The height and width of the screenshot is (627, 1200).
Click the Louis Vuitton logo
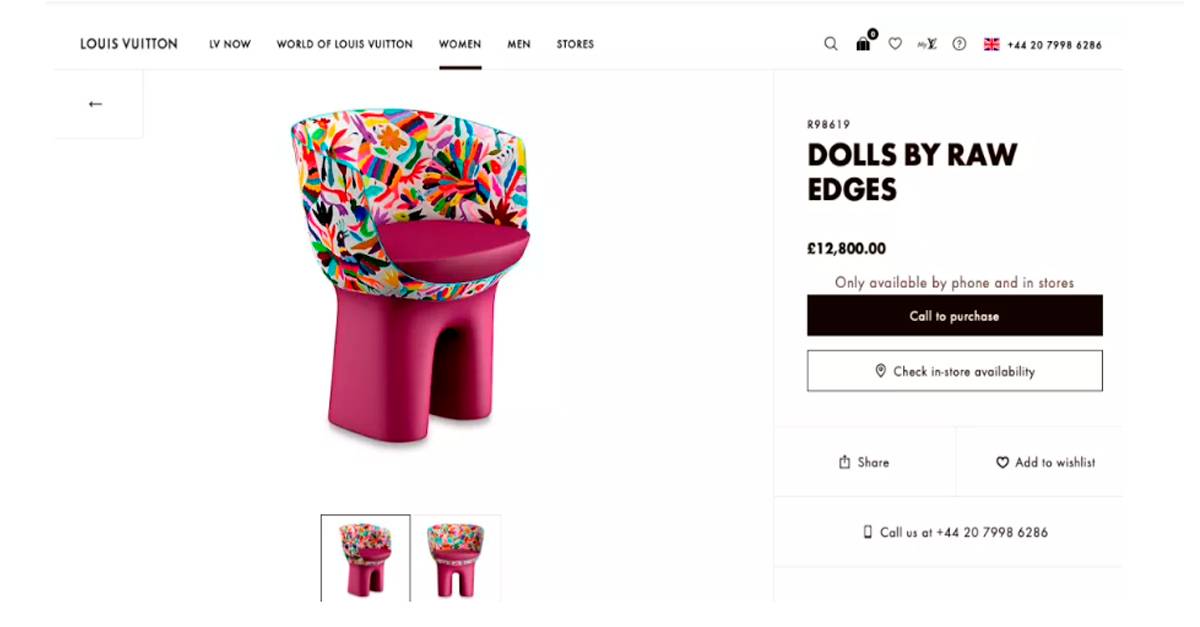coord(129,44)
